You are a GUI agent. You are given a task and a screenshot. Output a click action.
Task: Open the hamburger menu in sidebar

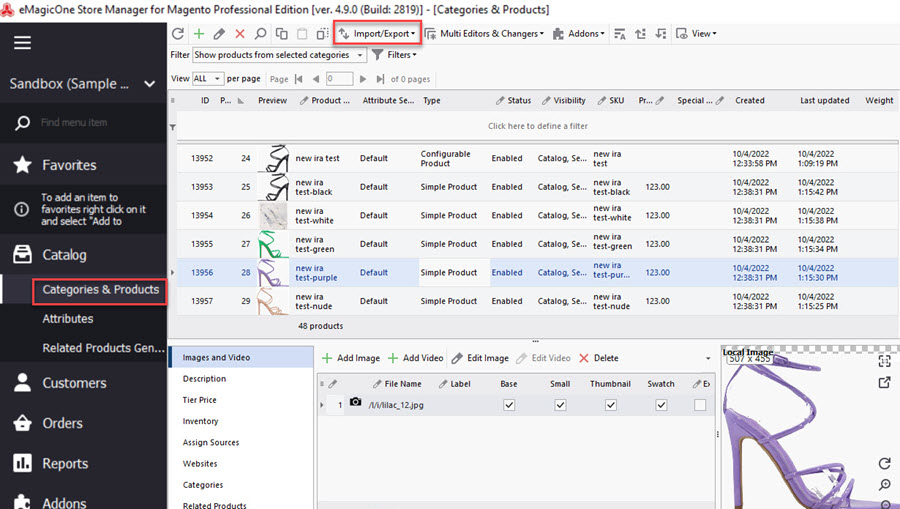click(22, 42)
